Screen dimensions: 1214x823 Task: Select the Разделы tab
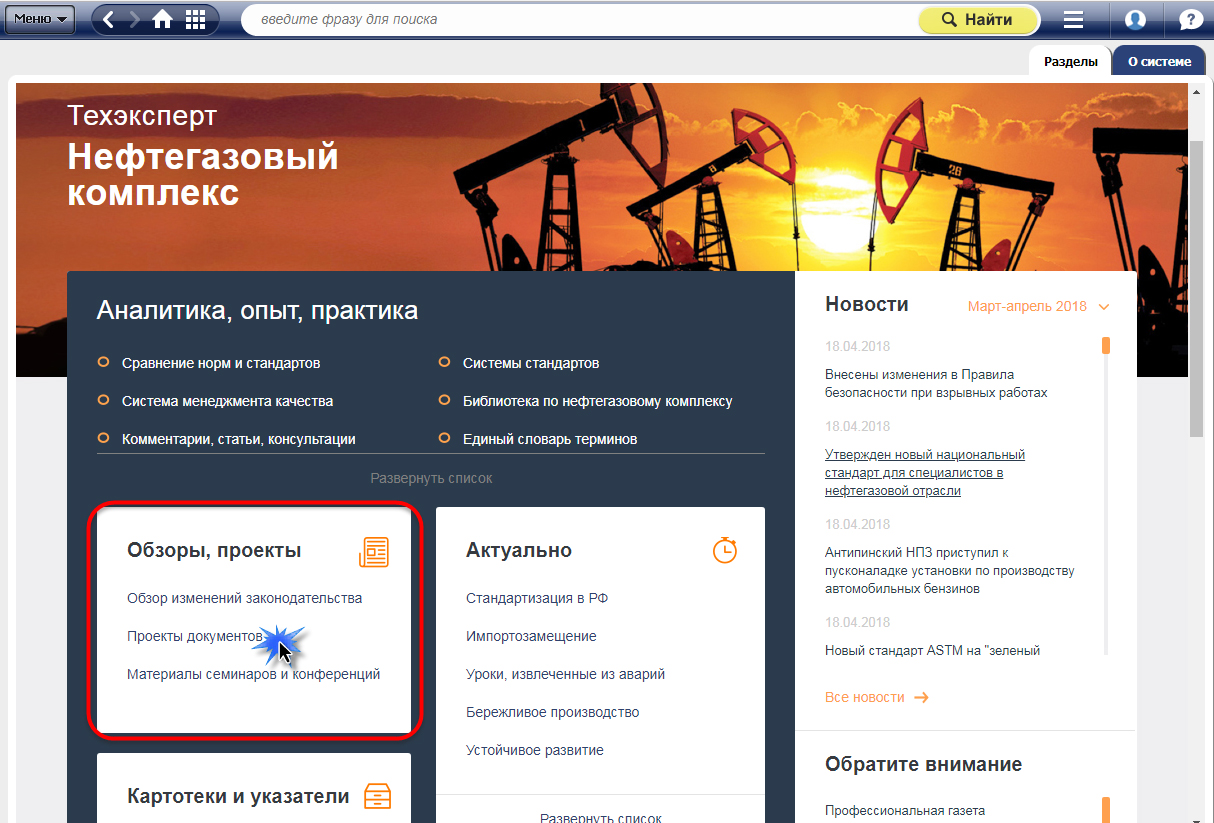tap(1070, 61)
